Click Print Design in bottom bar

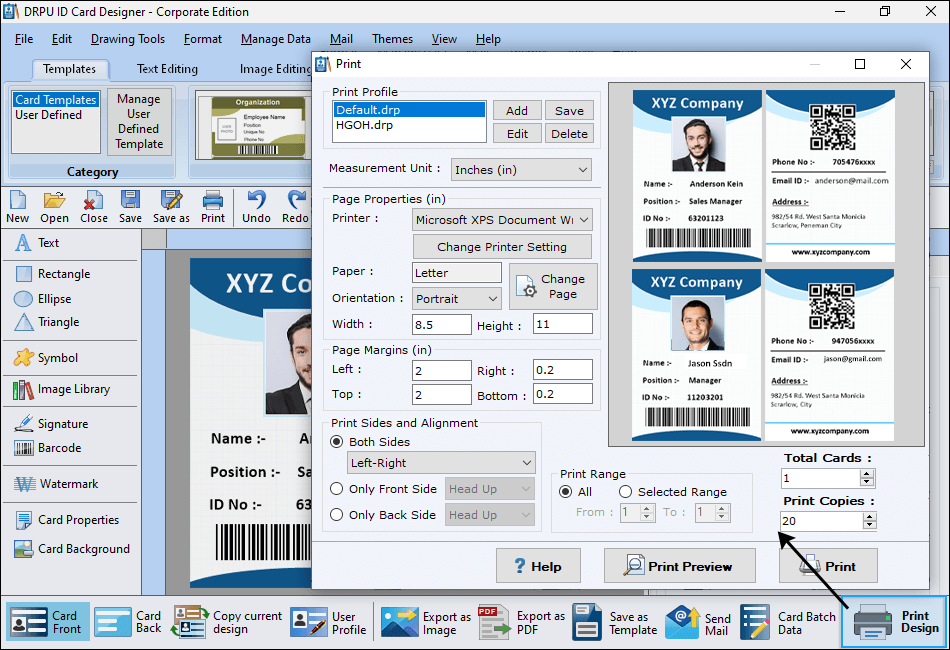pyautogui.click(x=894, y=622)
